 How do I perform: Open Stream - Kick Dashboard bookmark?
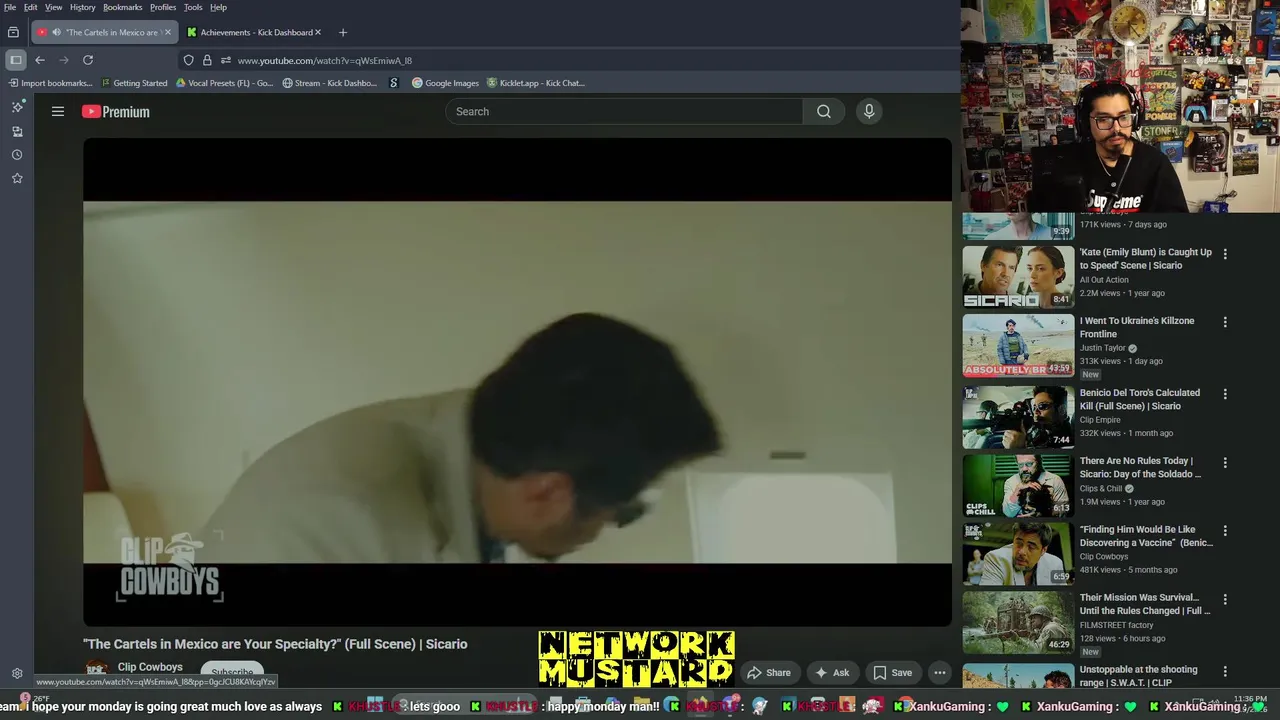click(x=329, y=83)
